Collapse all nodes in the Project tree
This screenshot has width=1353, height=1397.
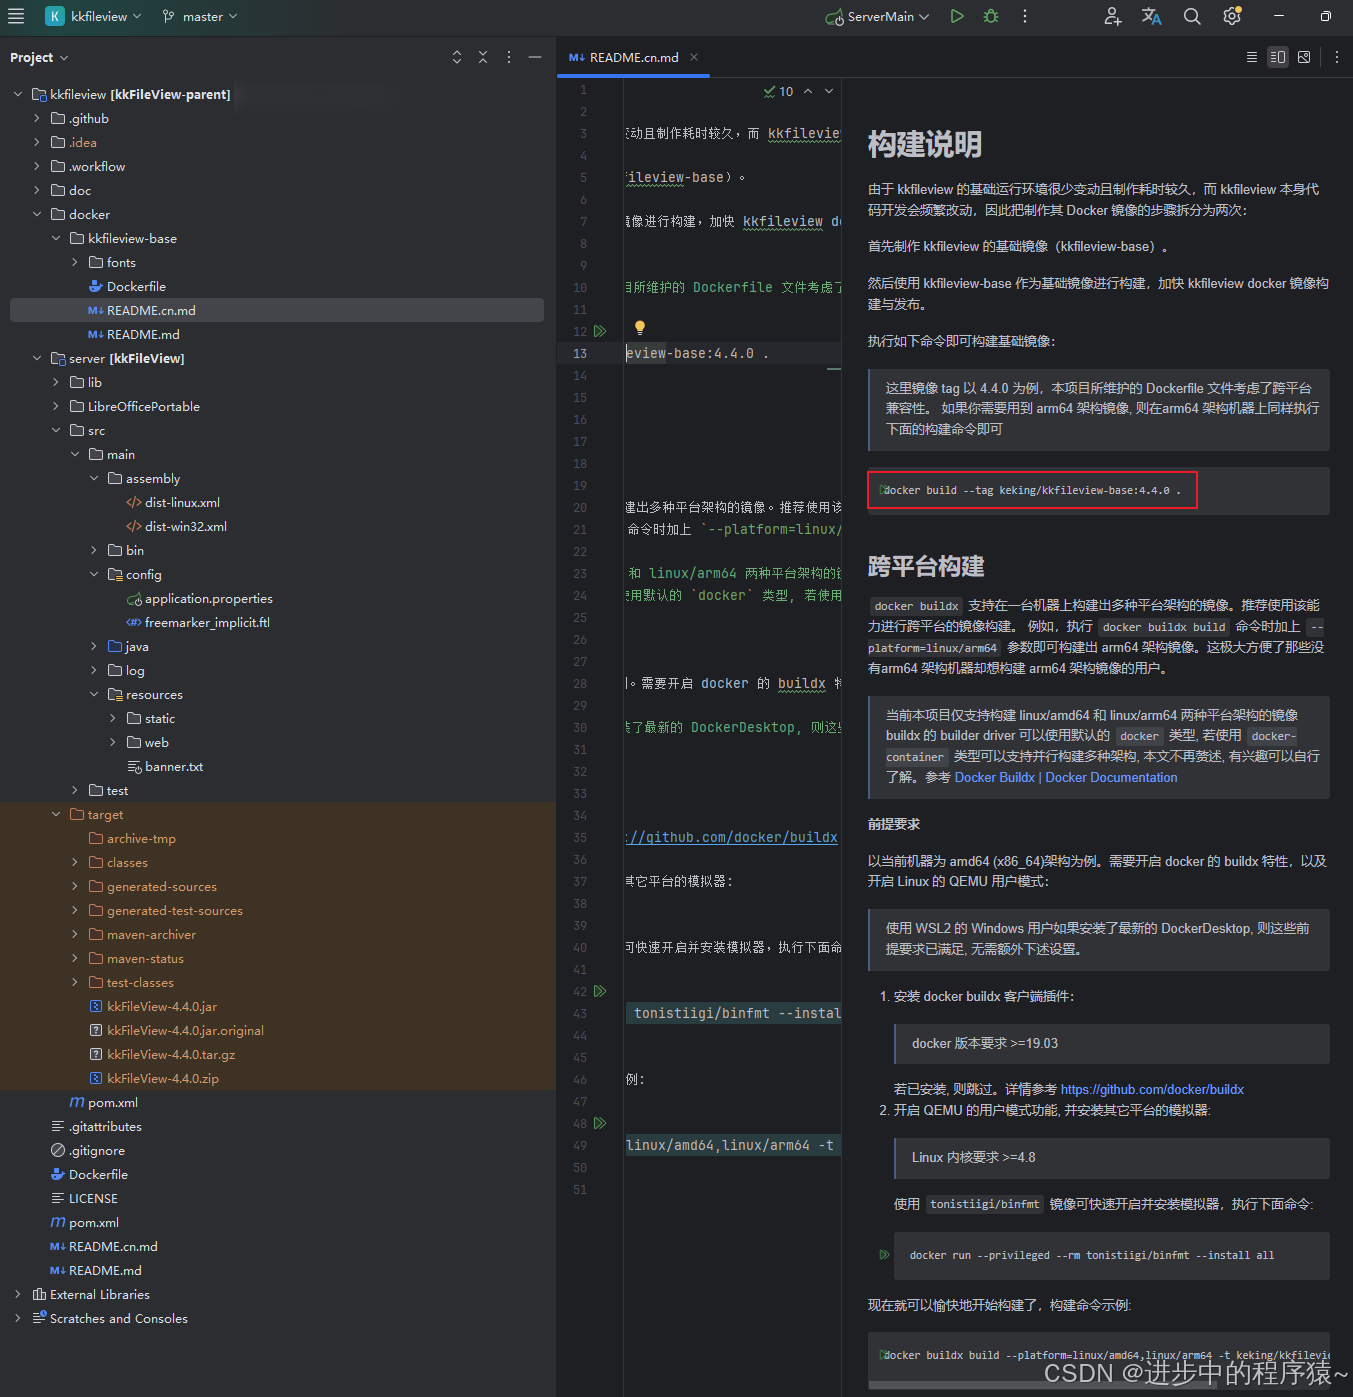483,57
